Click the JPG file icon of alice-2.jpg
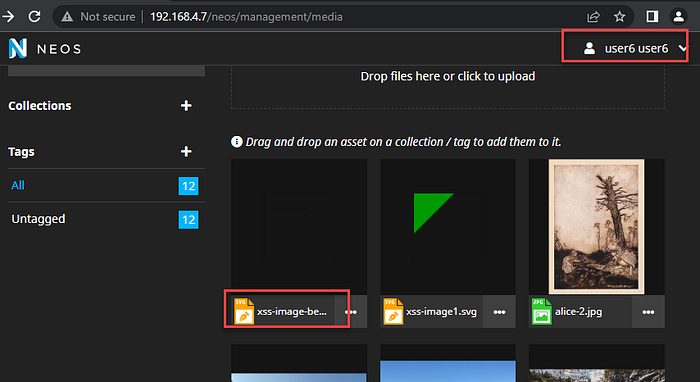This screenshot has width=700, height=382. (542, 311)
